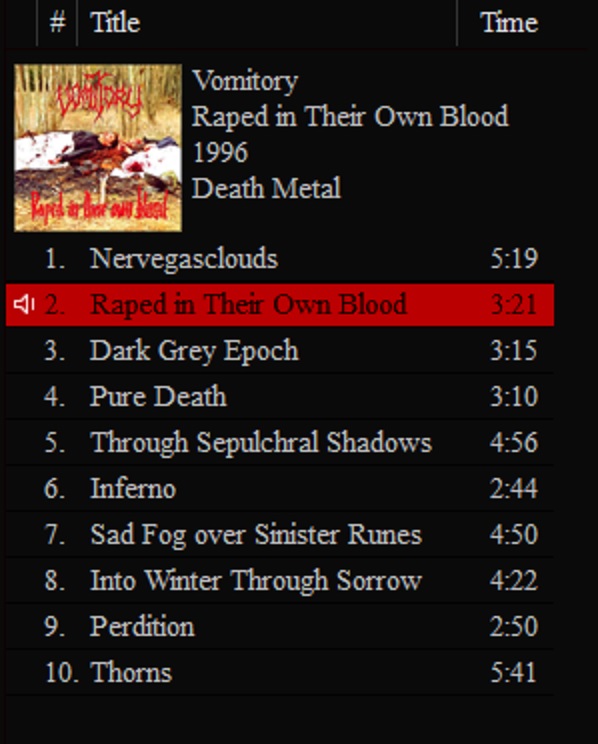Select track Pure Death

pos(280,396)
